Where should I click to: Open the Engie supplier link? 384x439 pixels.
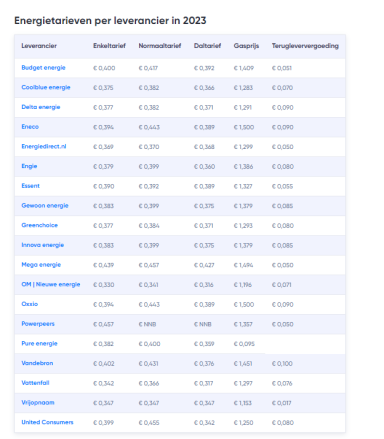click(29, 166)
